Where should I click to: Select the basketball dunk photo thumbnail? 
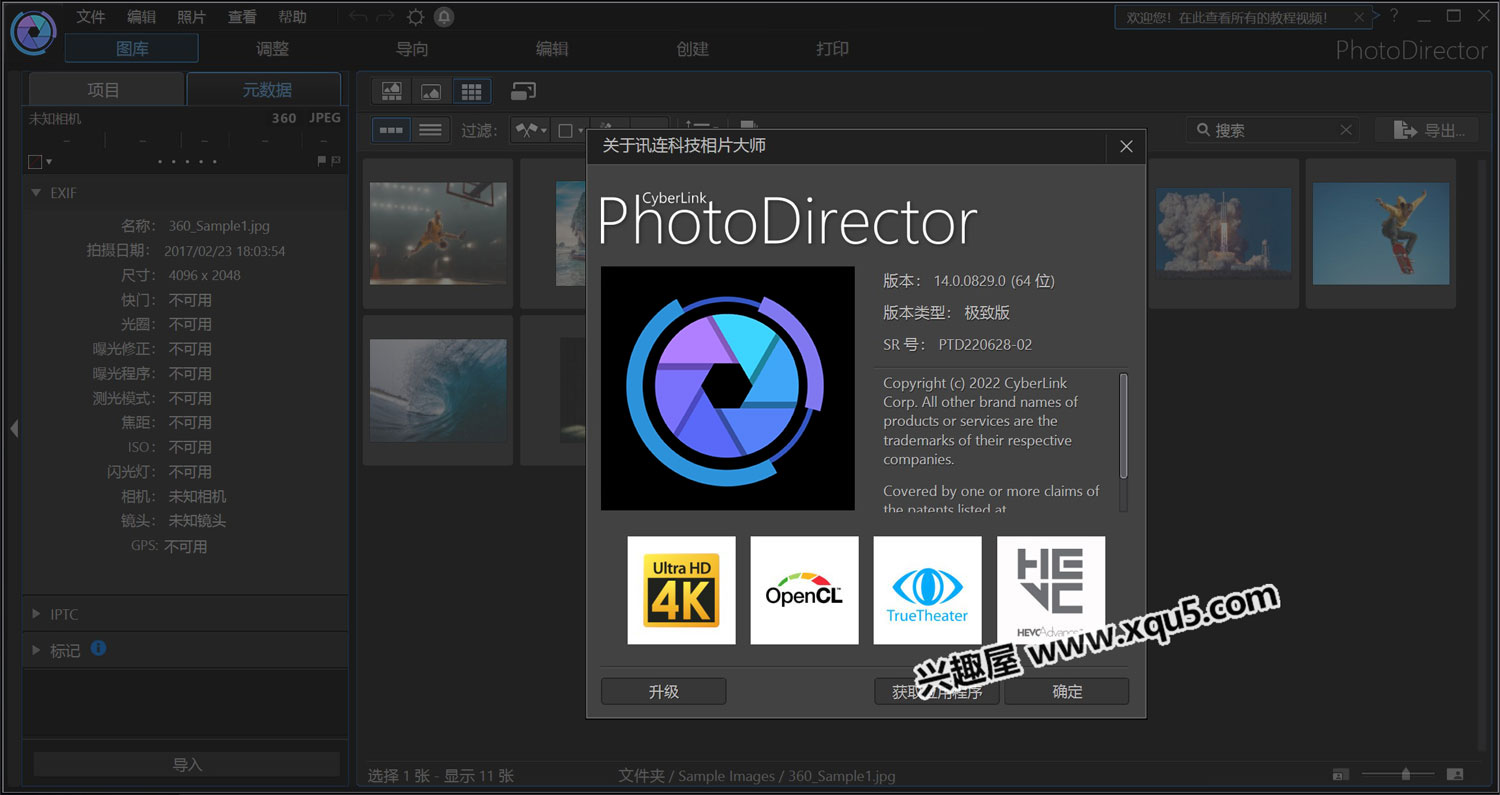point(438,233)
